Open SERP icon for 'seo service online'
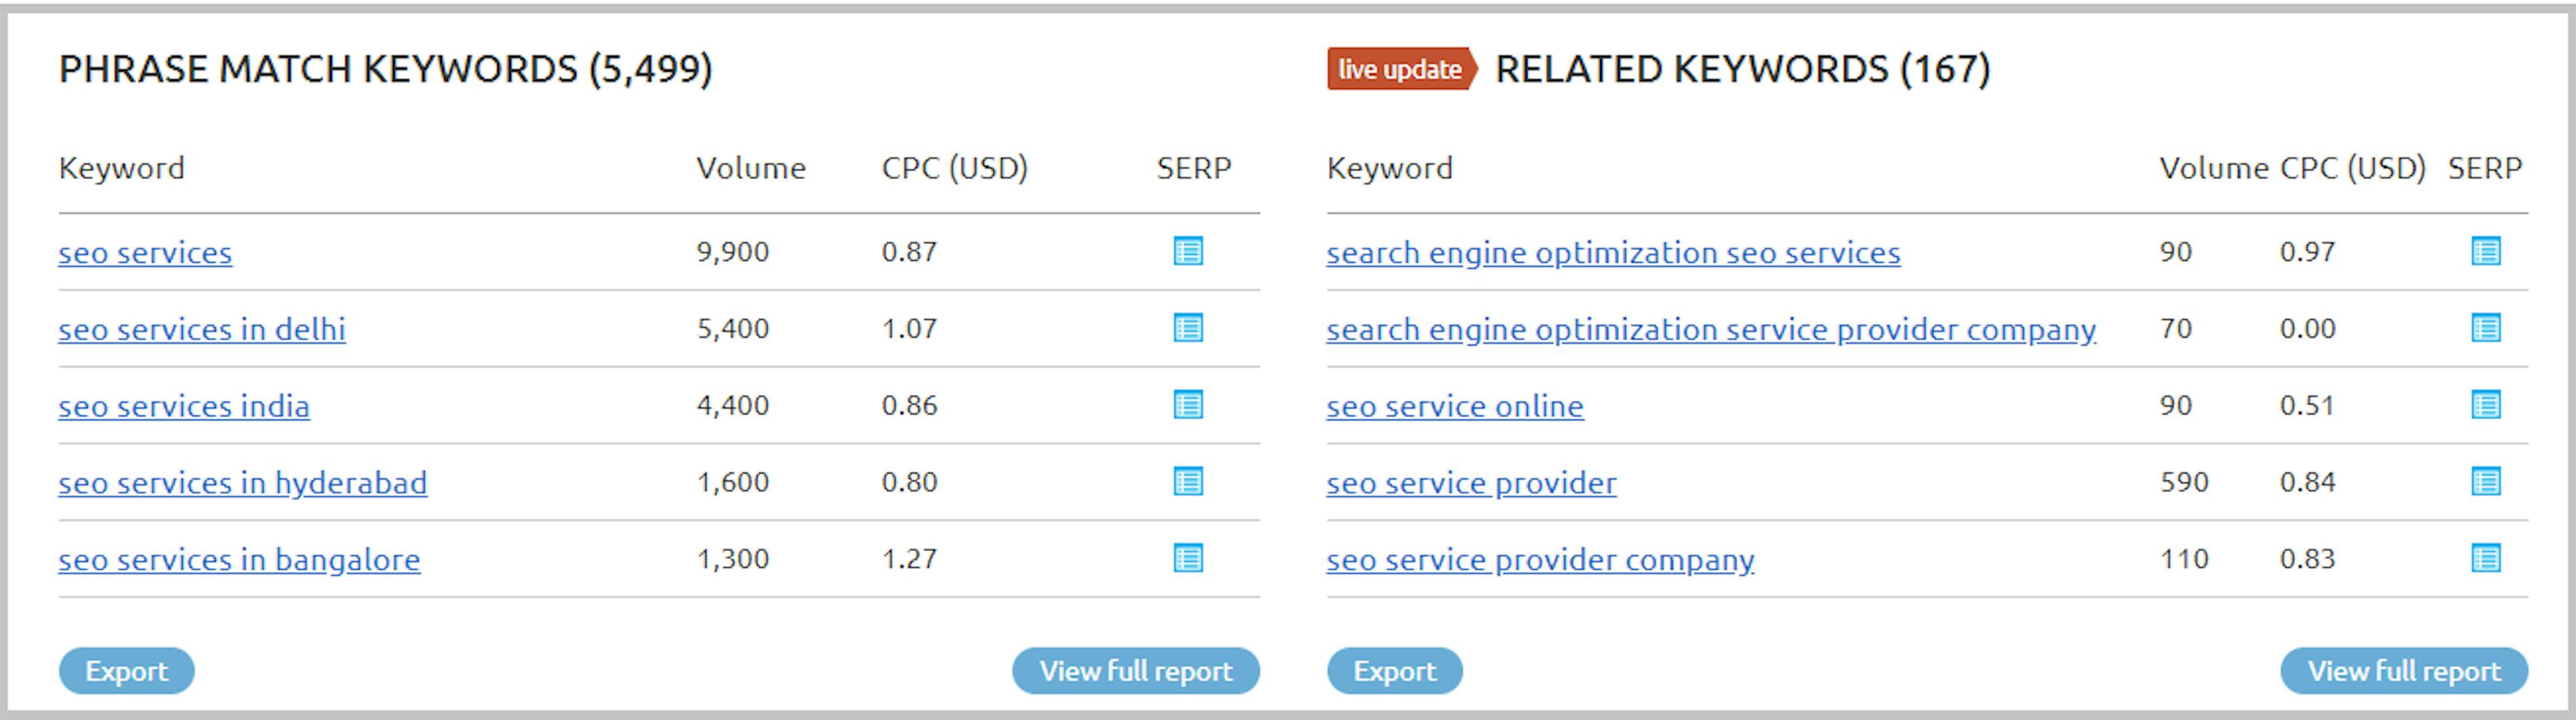2576x720 pixels. [2485, 405]
